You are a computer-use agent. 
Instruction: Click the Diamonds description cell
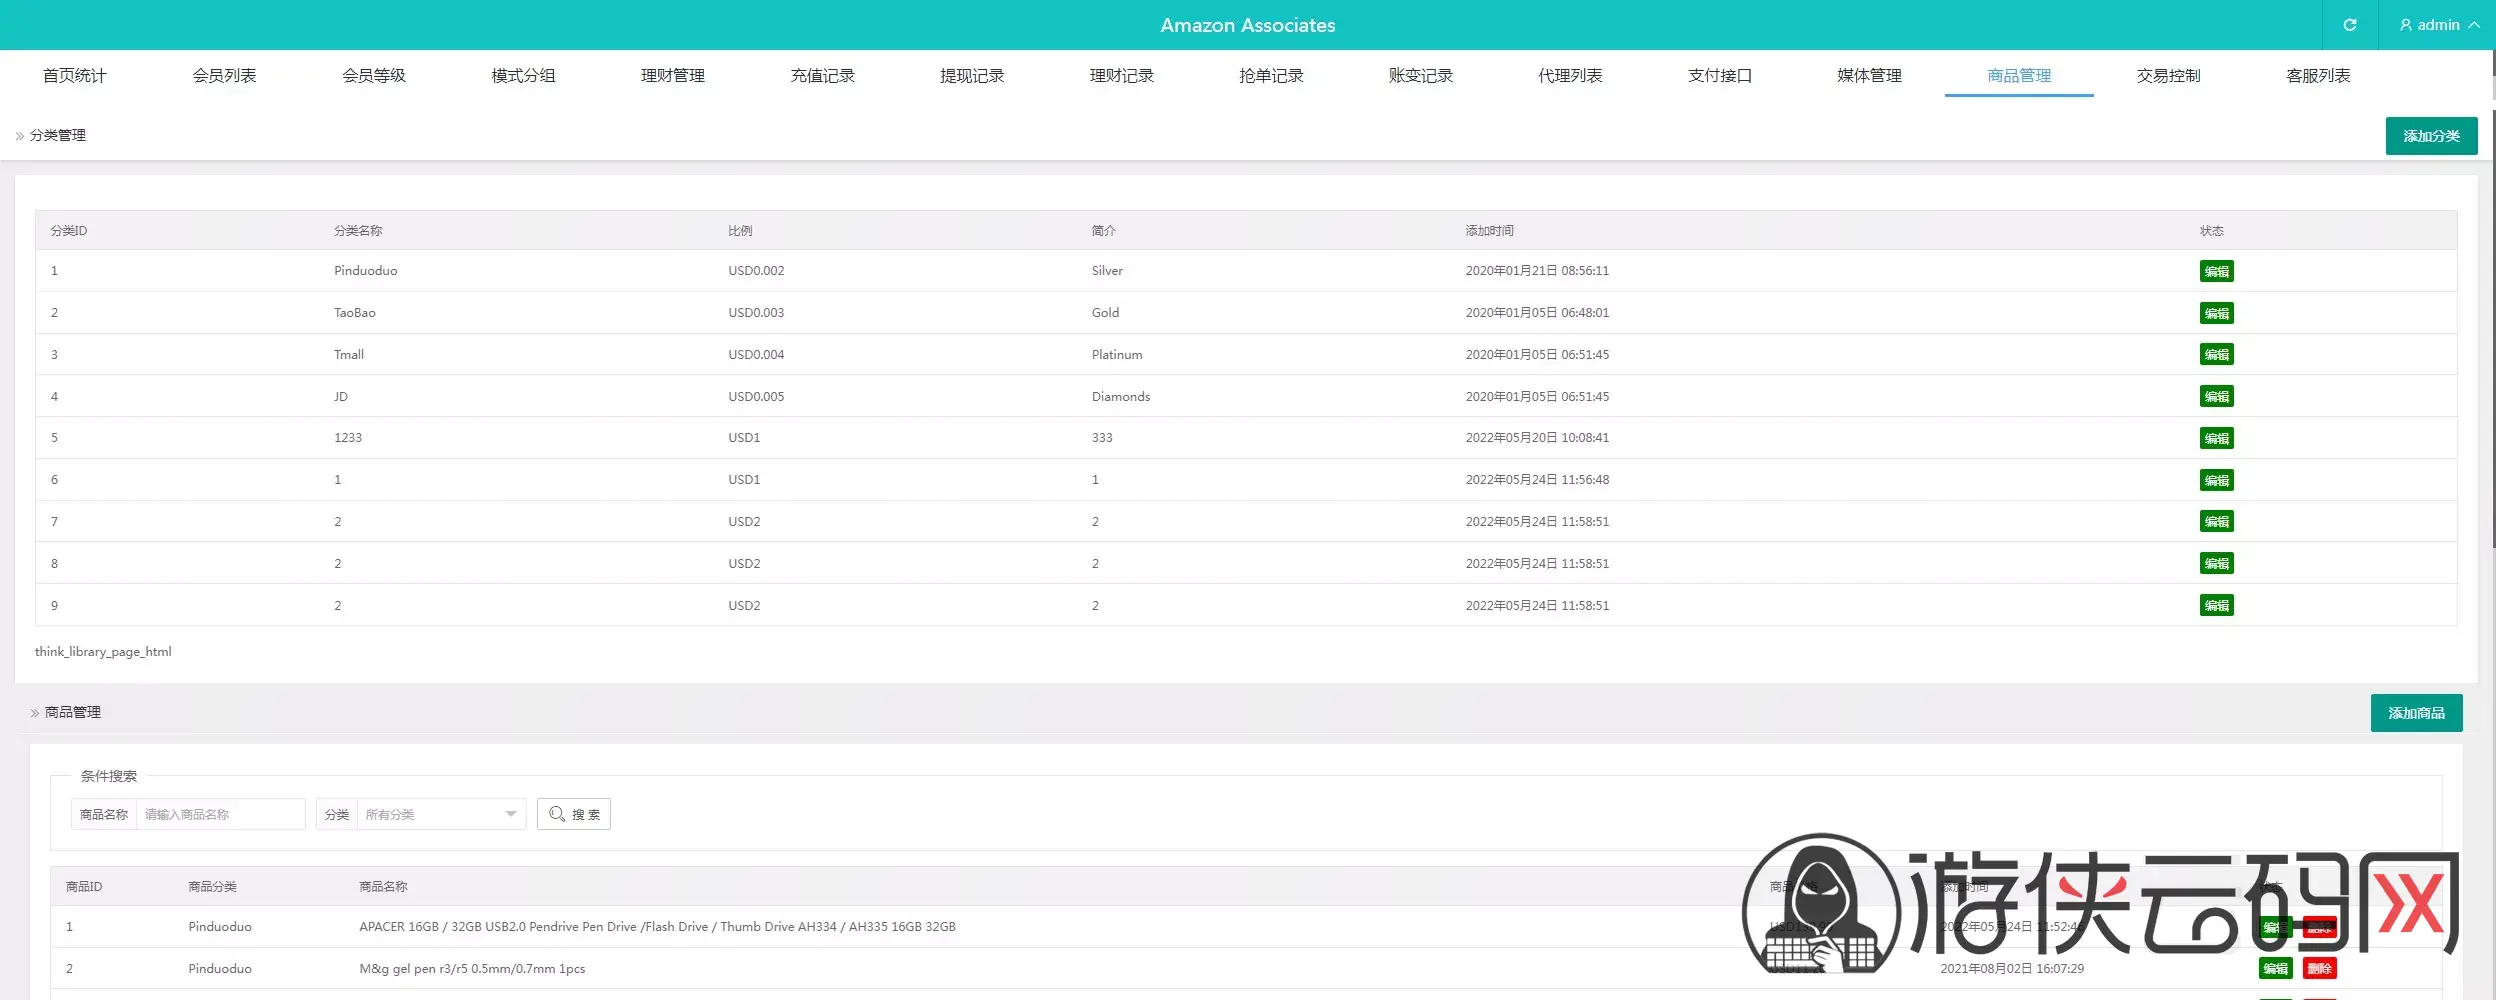(1121, 397)
